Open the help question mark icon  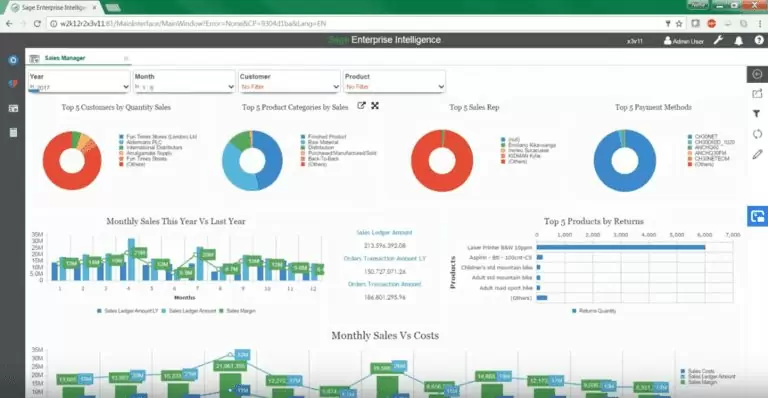point(759,41)
